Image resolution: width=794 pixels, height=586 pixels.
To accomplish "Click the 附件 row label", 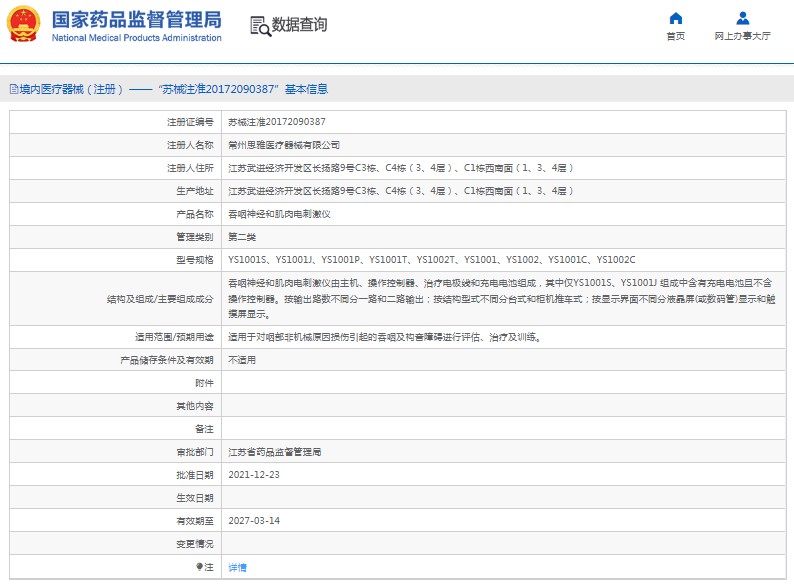I will tap(205, 383).
